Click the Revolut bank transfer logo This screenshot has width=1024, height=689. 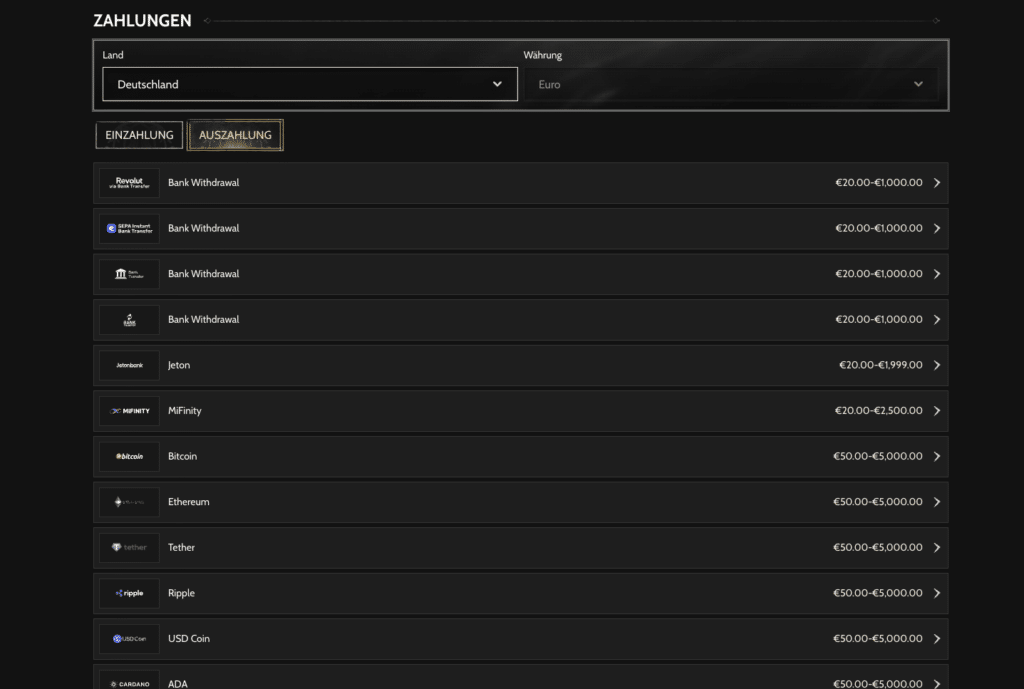pyautogui.click(x=129, y=183)
